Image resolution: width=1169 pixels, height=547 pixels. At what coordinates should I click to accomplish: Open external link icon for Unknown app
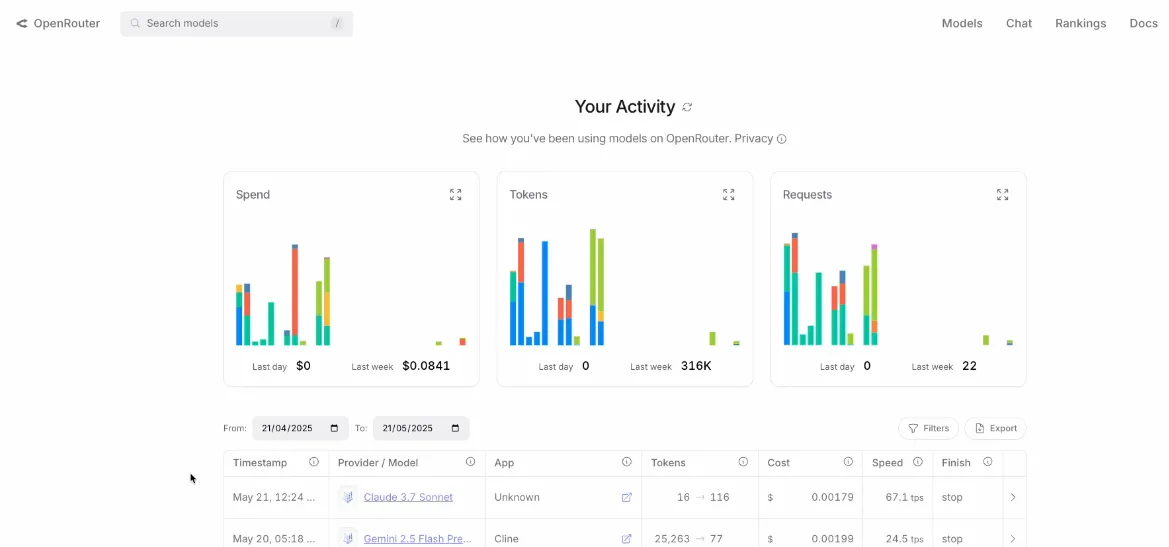coord(627,497)
